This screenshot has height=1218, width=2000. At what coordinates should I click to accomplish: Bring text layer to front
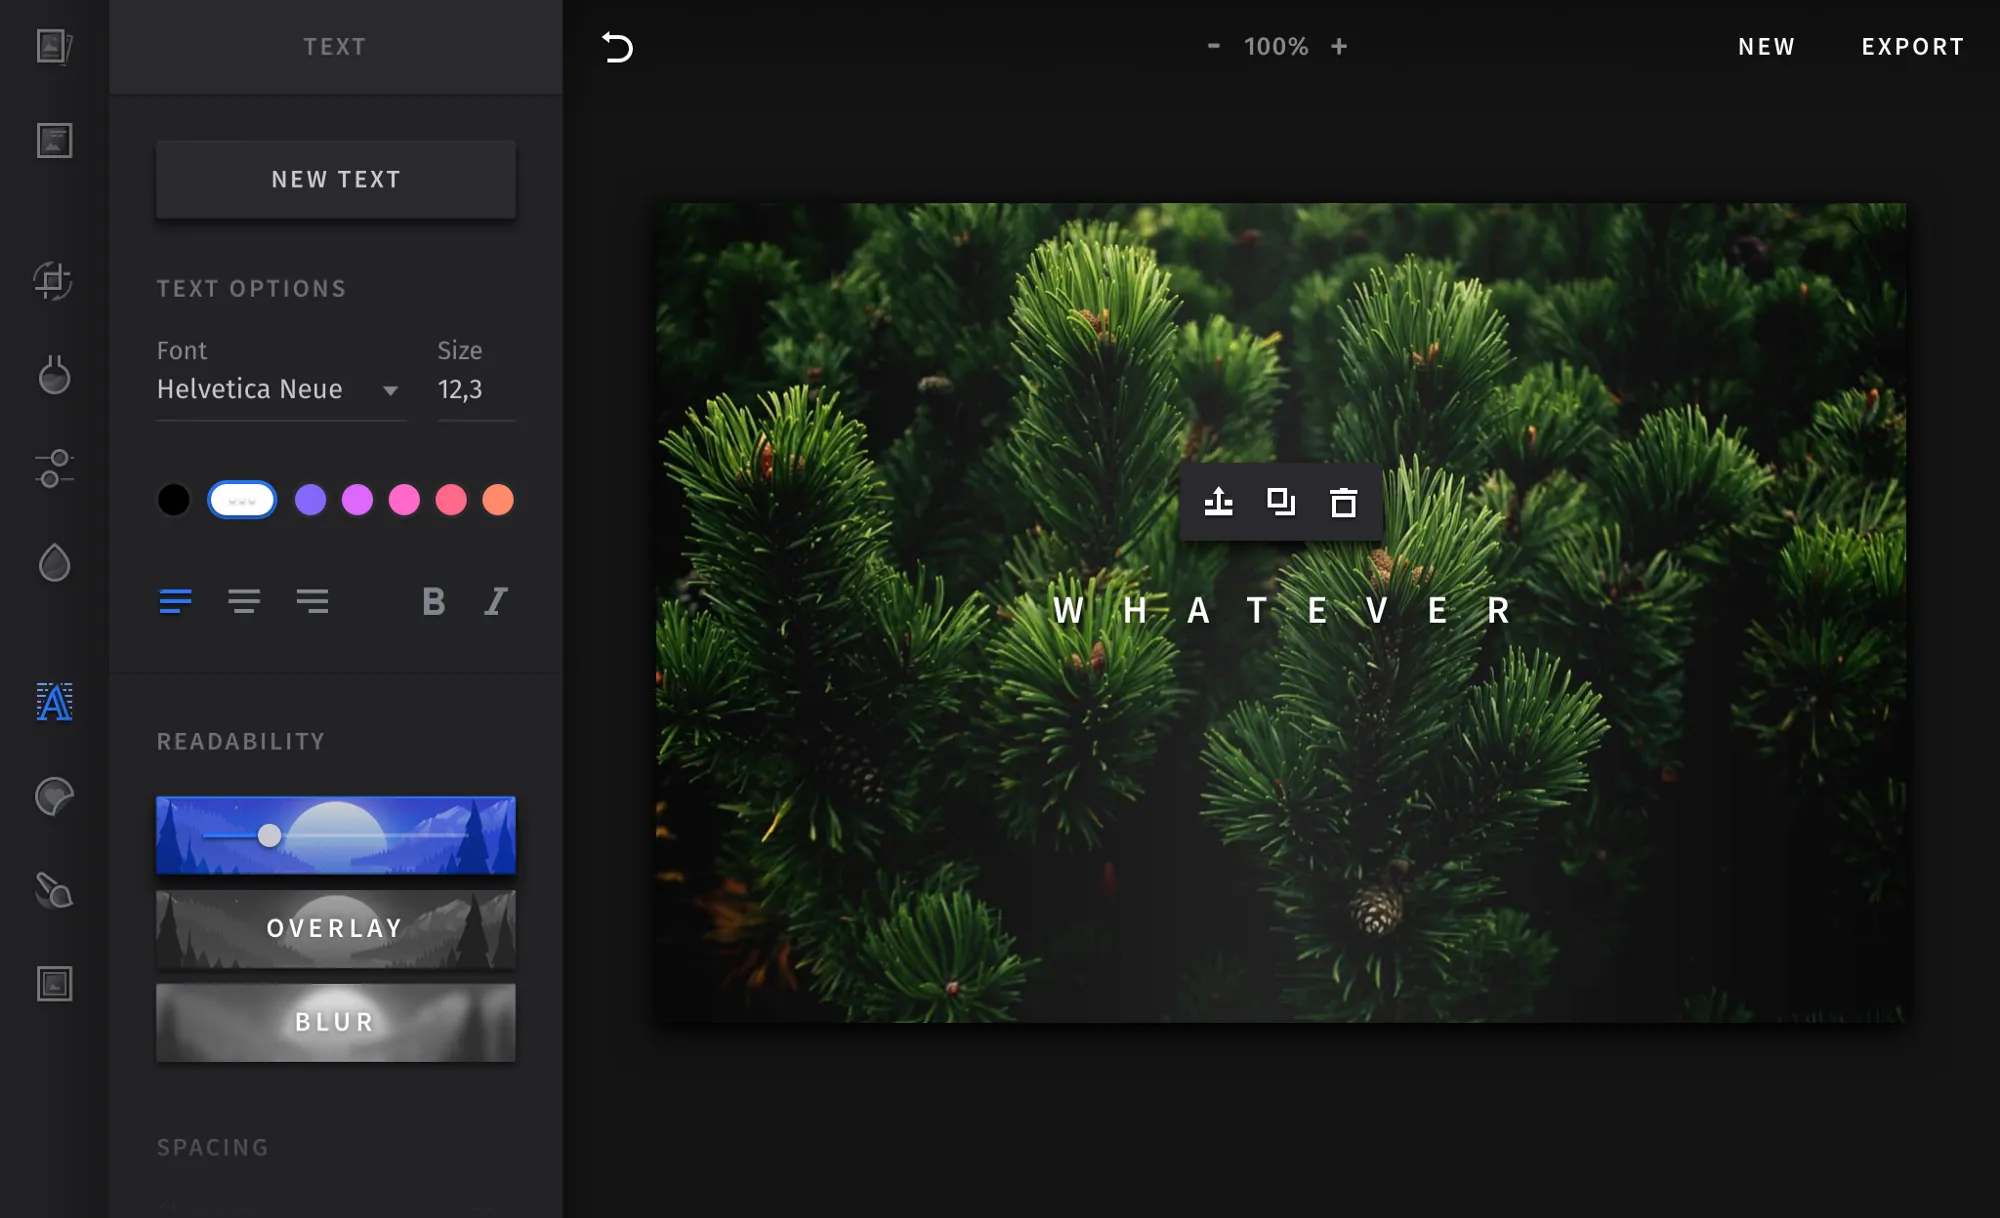point(1218,501)
